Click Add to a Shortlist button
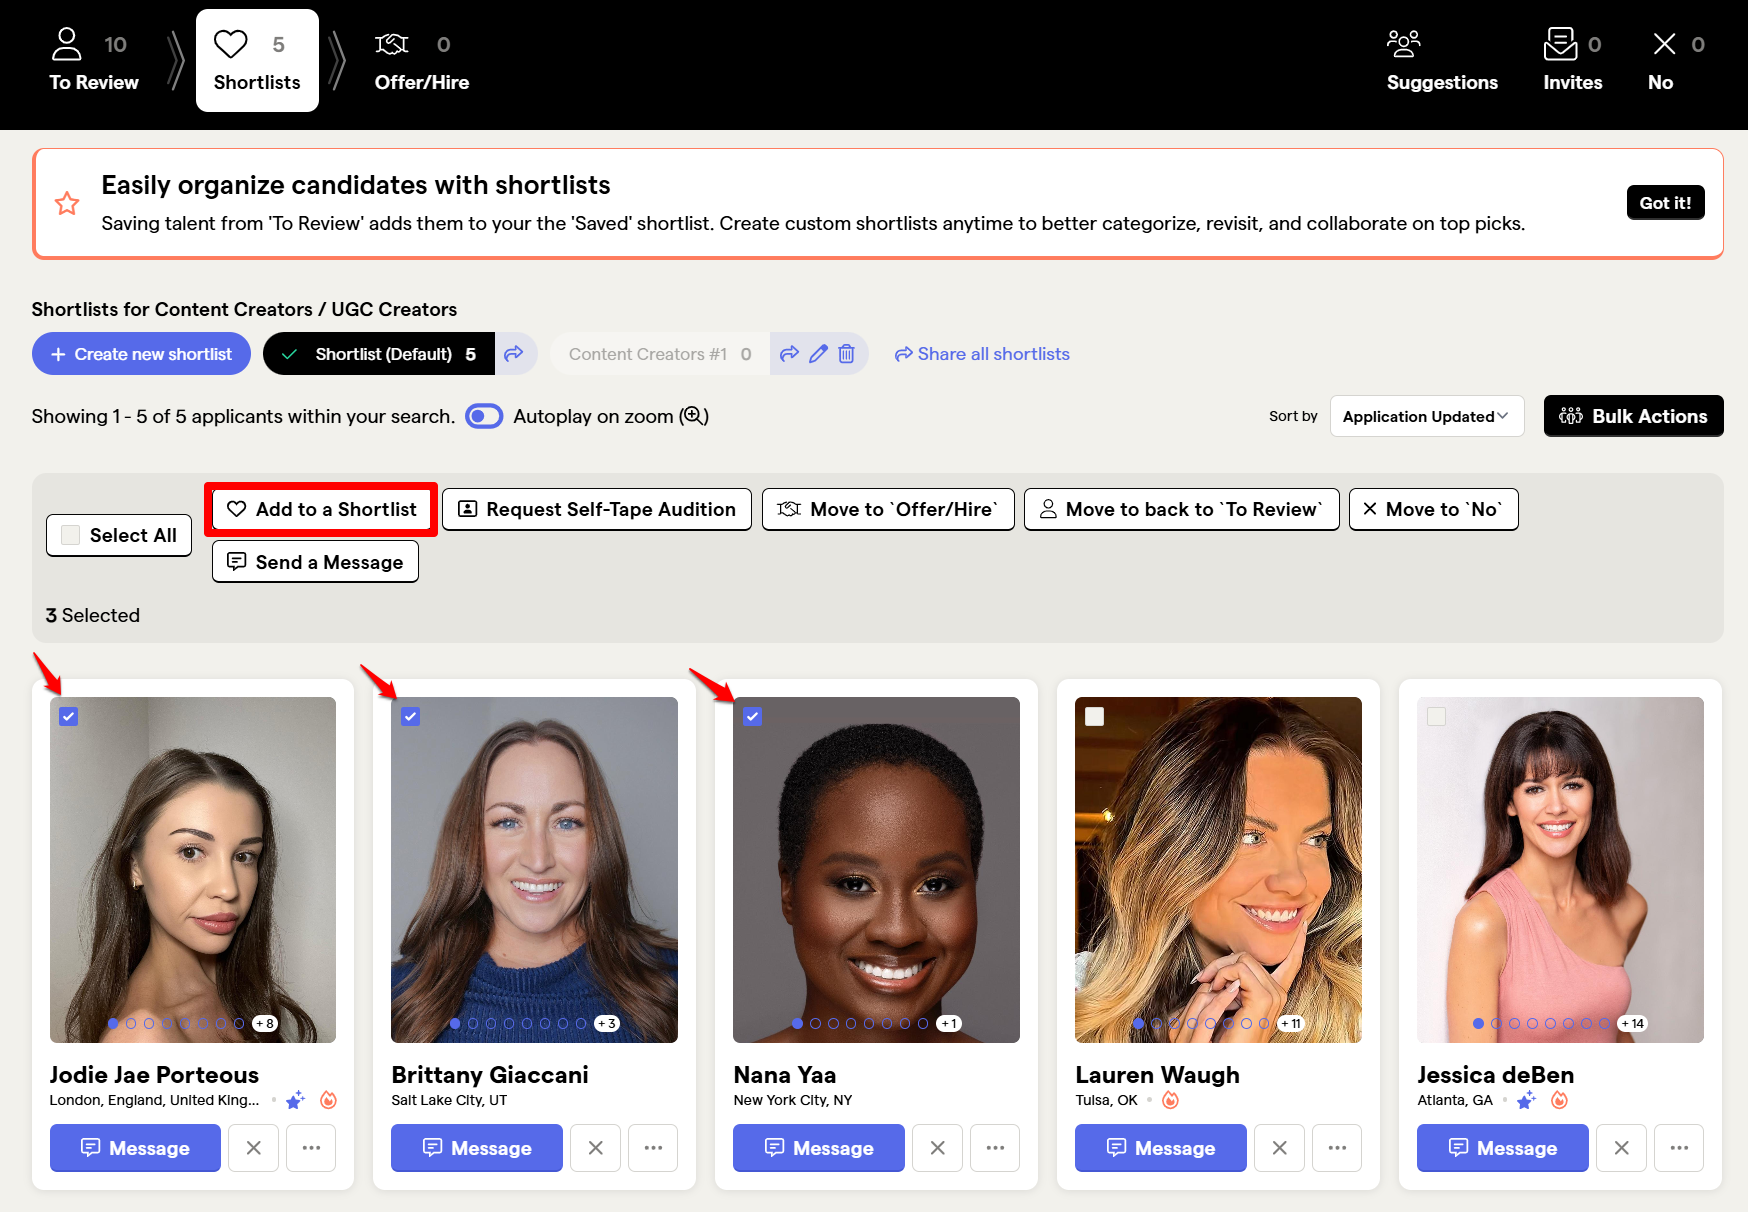The height and width of the screenshot is (1212, 1748). point(321,509)
